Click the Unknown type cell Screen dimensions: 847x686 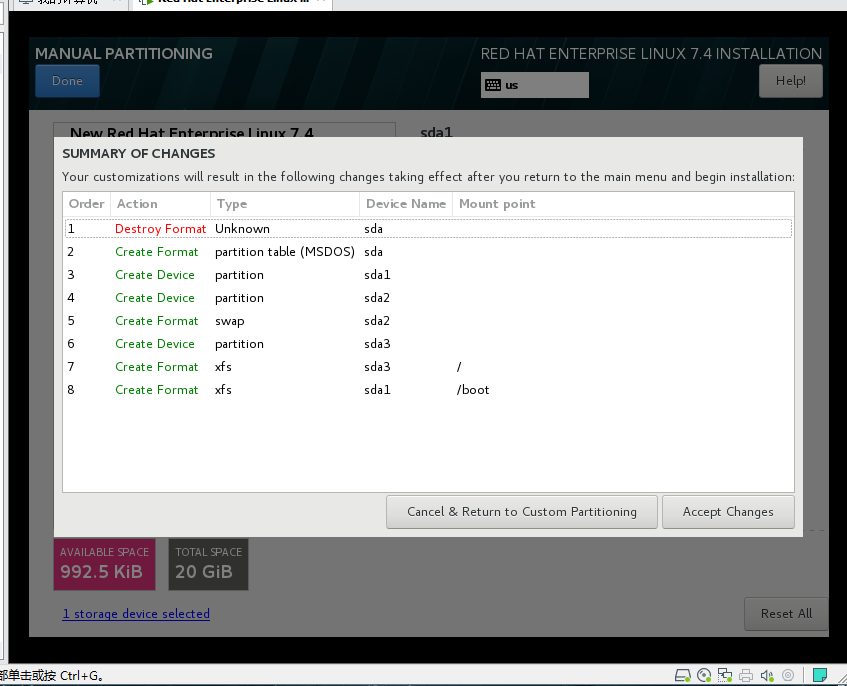tap(242, 229)
